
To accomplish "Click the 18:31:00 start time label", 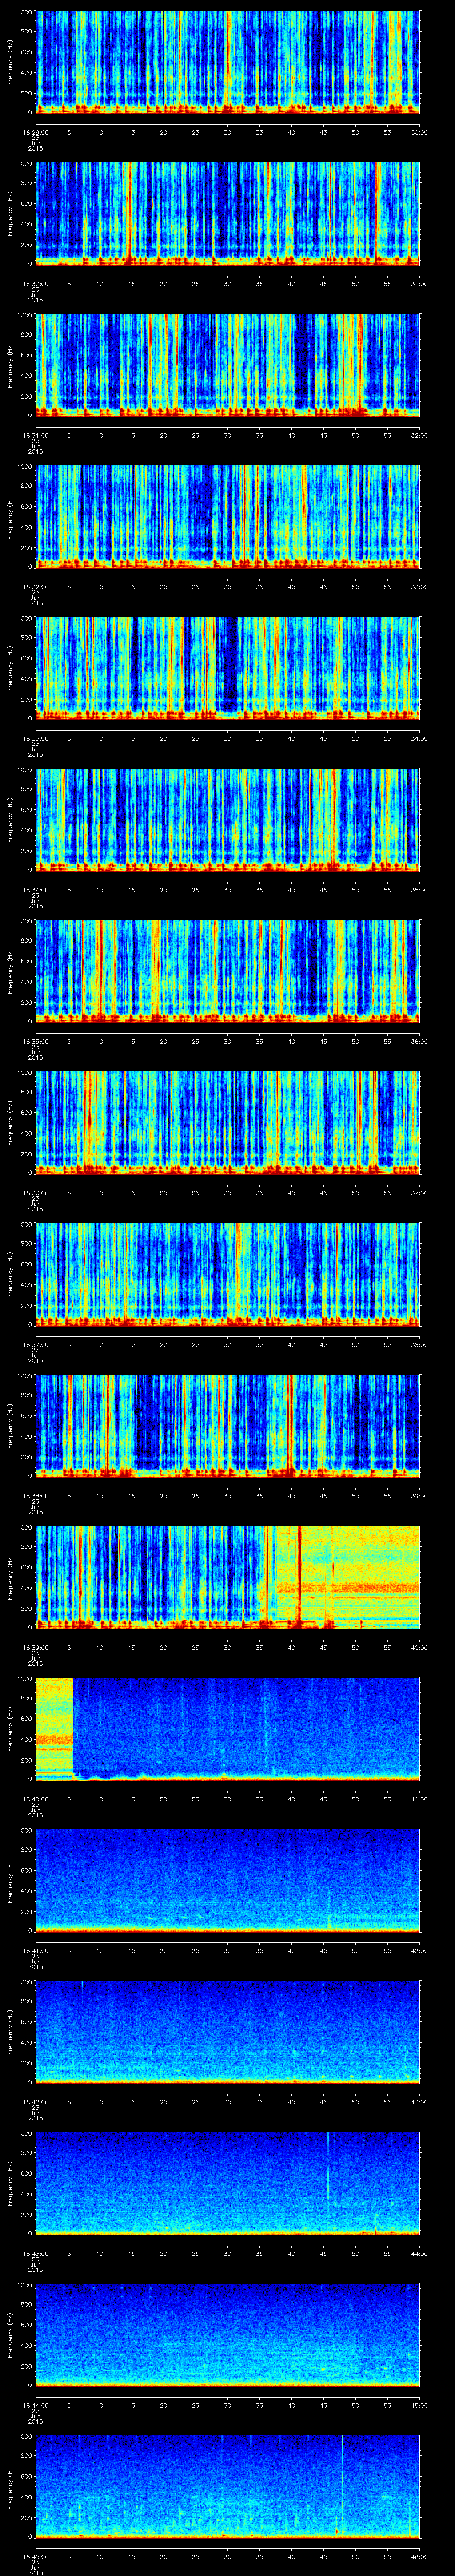I will [x=35, y=435].
